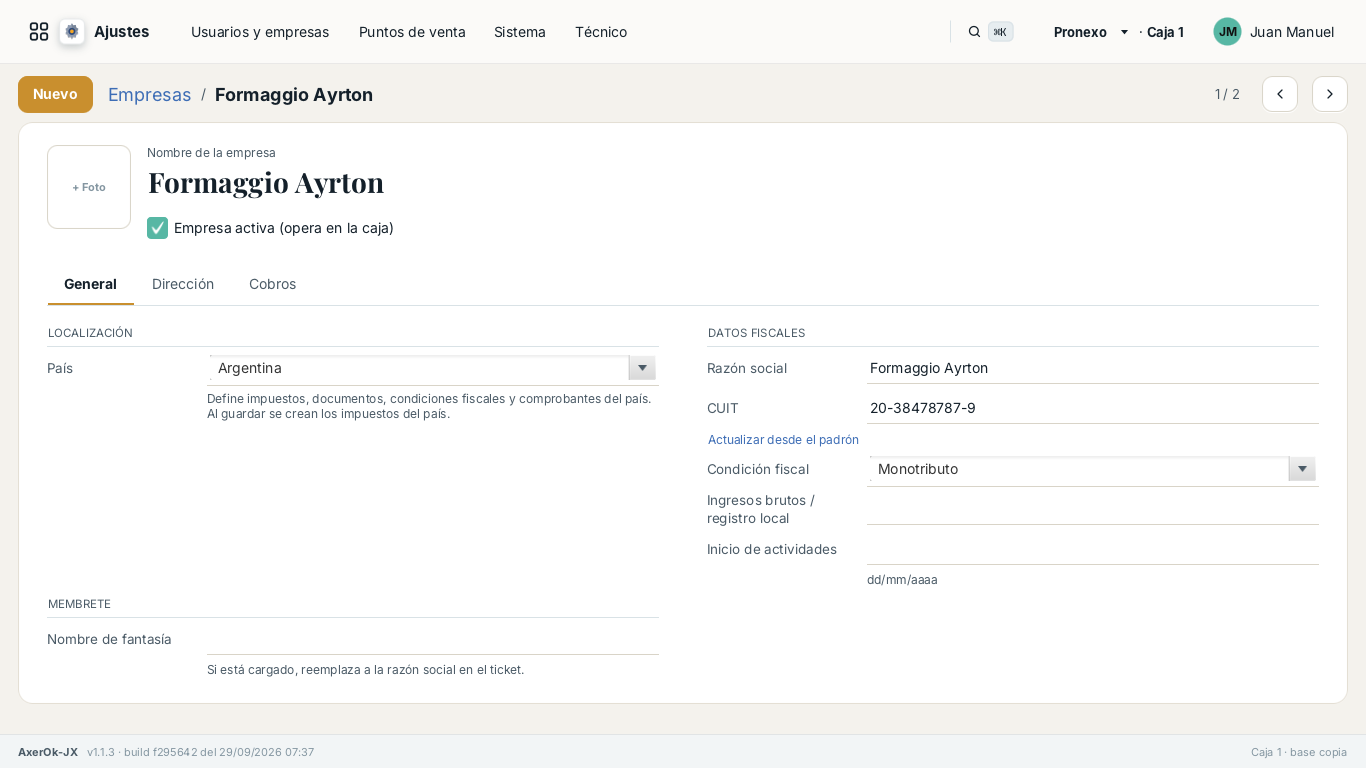The height and width of the screenshot is (768, 1366).
Task: Select the General tab
Action: [x=90, y=284]
